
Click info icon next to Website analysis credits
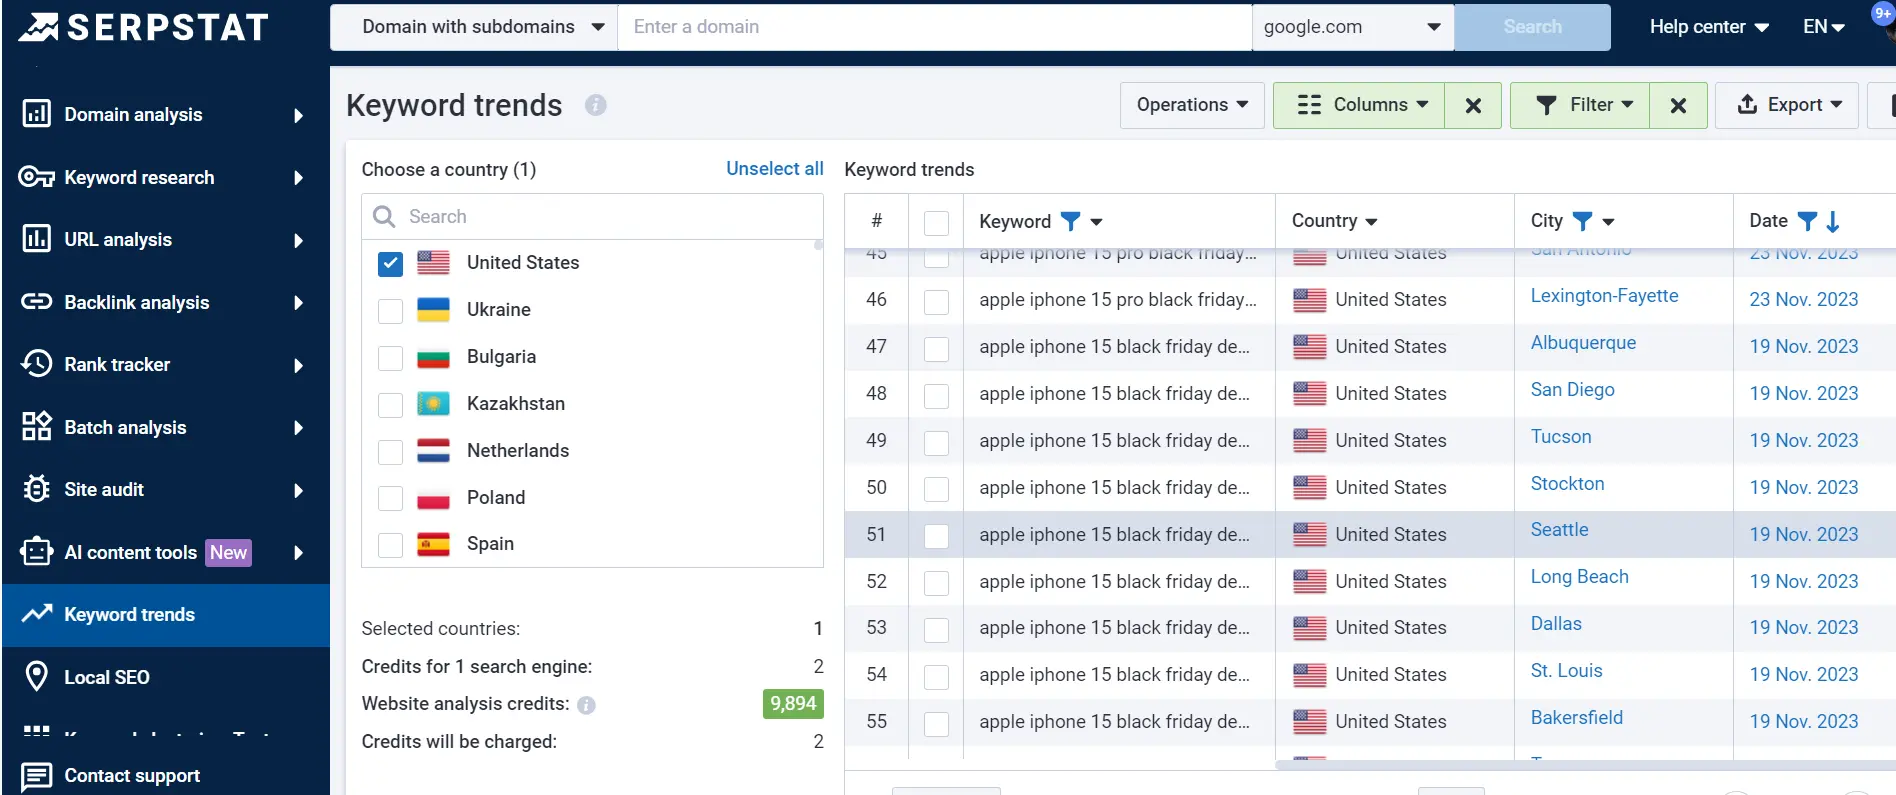586,705
